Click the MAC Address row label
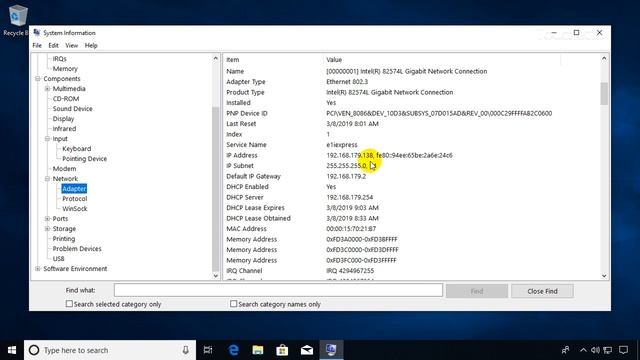 point(247,229)
